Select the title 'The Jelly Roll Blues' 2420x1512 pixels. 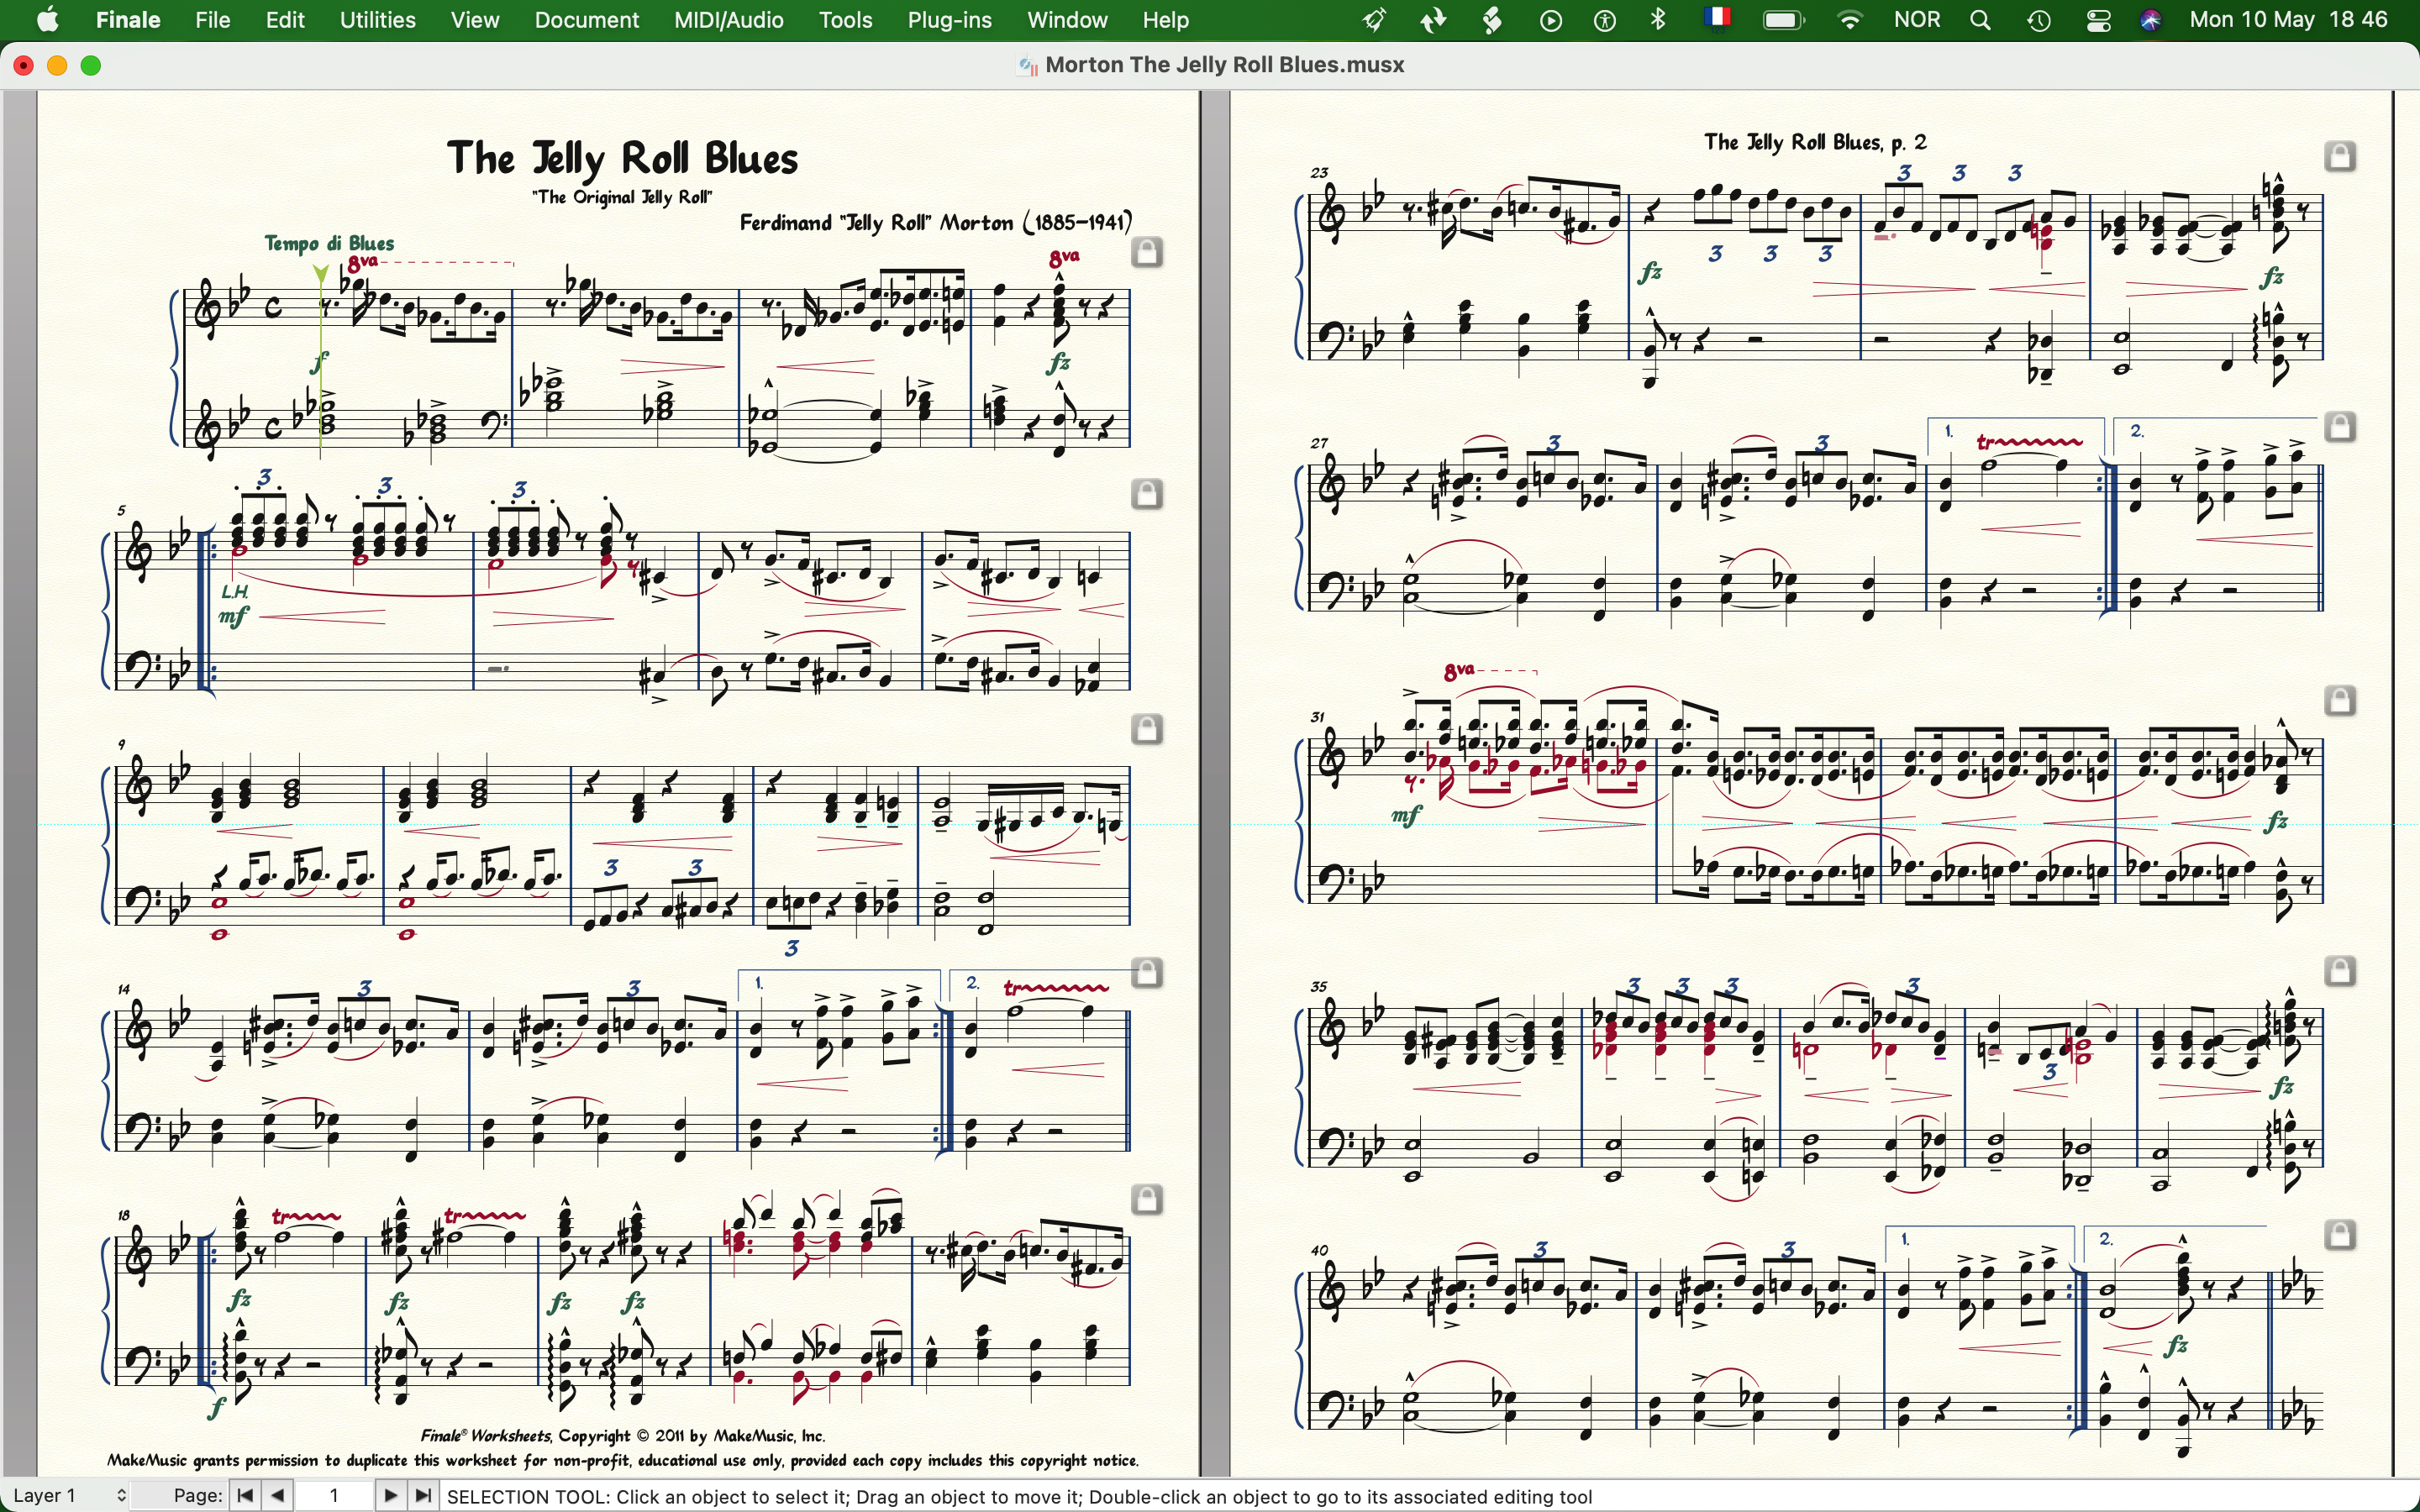pos(623,159)
